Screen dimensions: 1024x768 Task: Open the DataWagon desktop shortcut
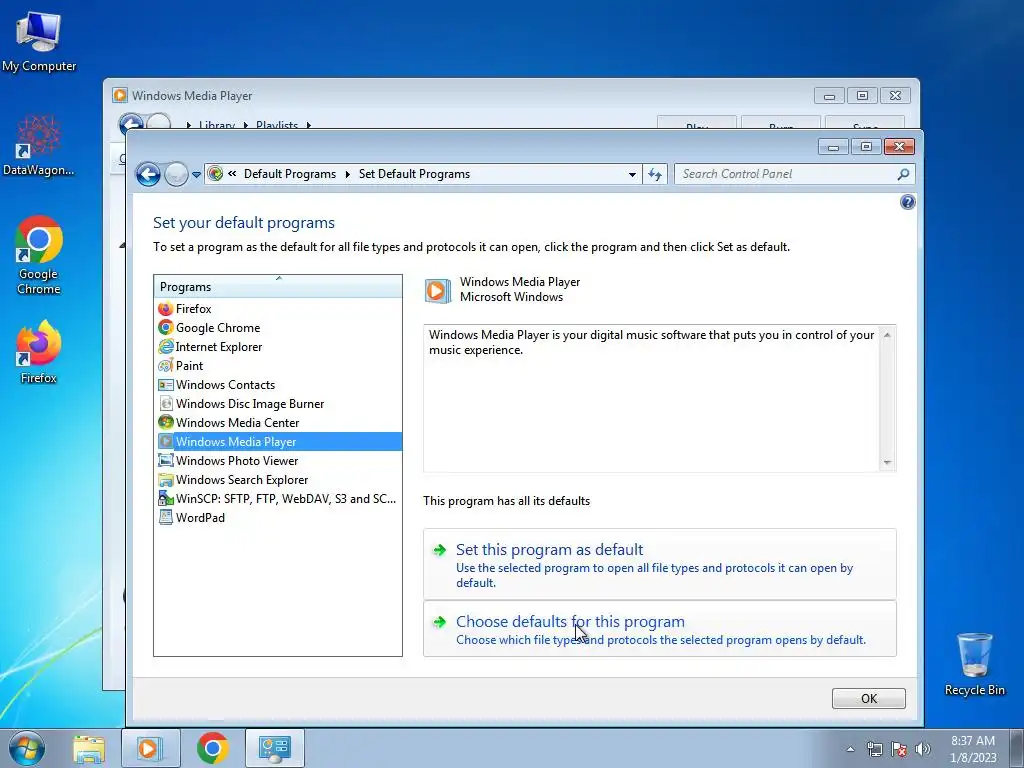[39, 145]
